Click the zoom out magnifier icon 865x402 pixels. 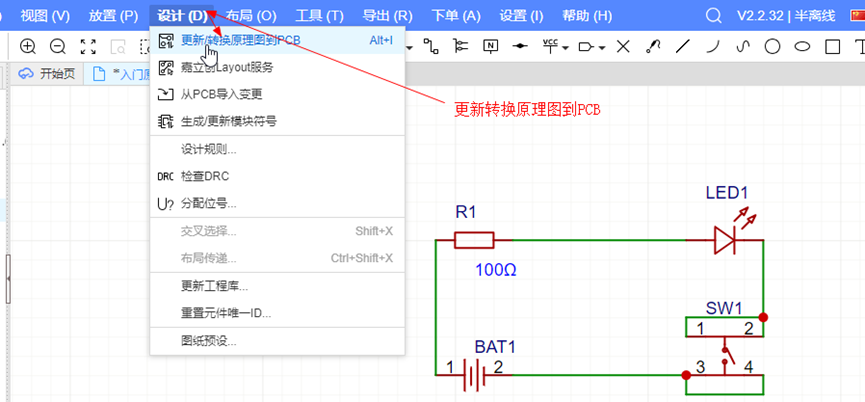(x=58, y=47)
